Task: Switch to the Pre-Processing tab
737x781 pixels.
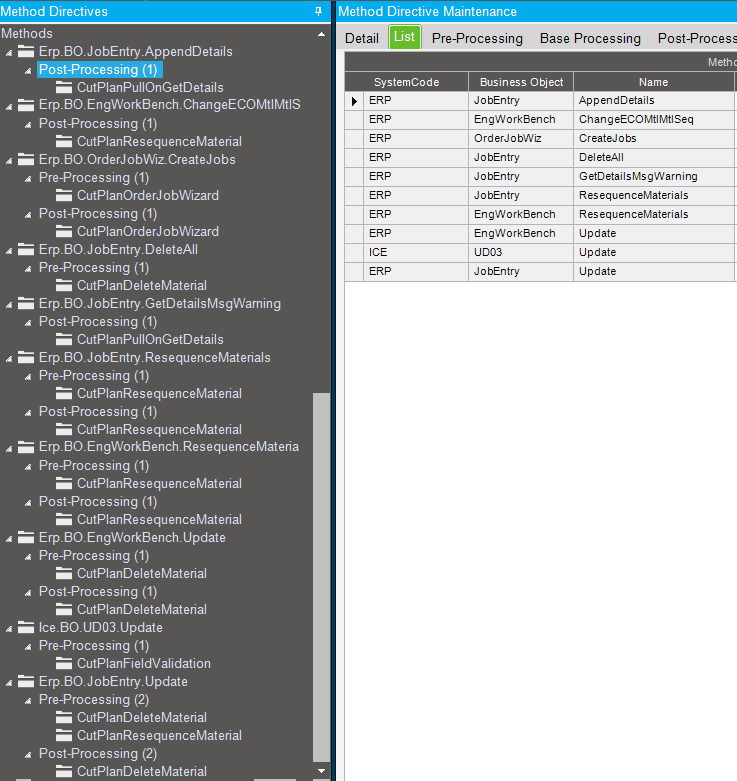Action: (x=477, y=38)
